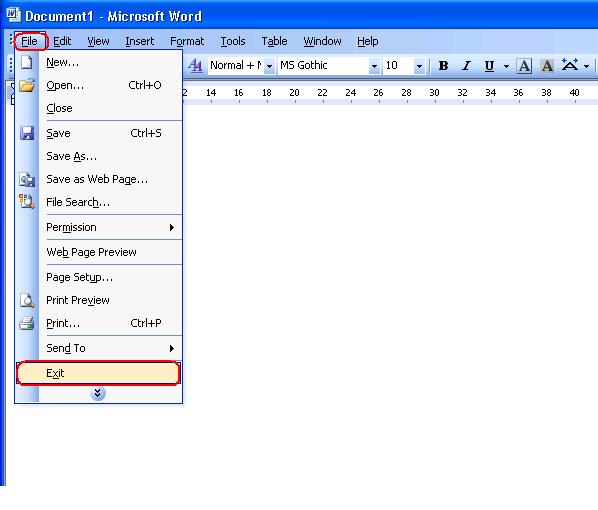Open the Character Scaling dropdown arrow

pyautogui.click(x=587, y=66)
